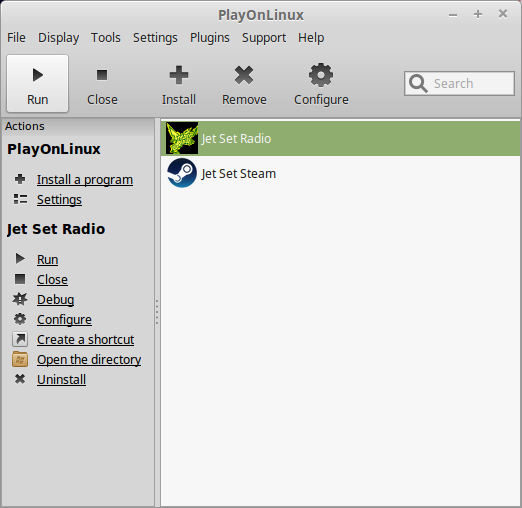522x508 pixels.
Task: Click the folder icon beside Open the directory
Action: (x=20, y=359)
